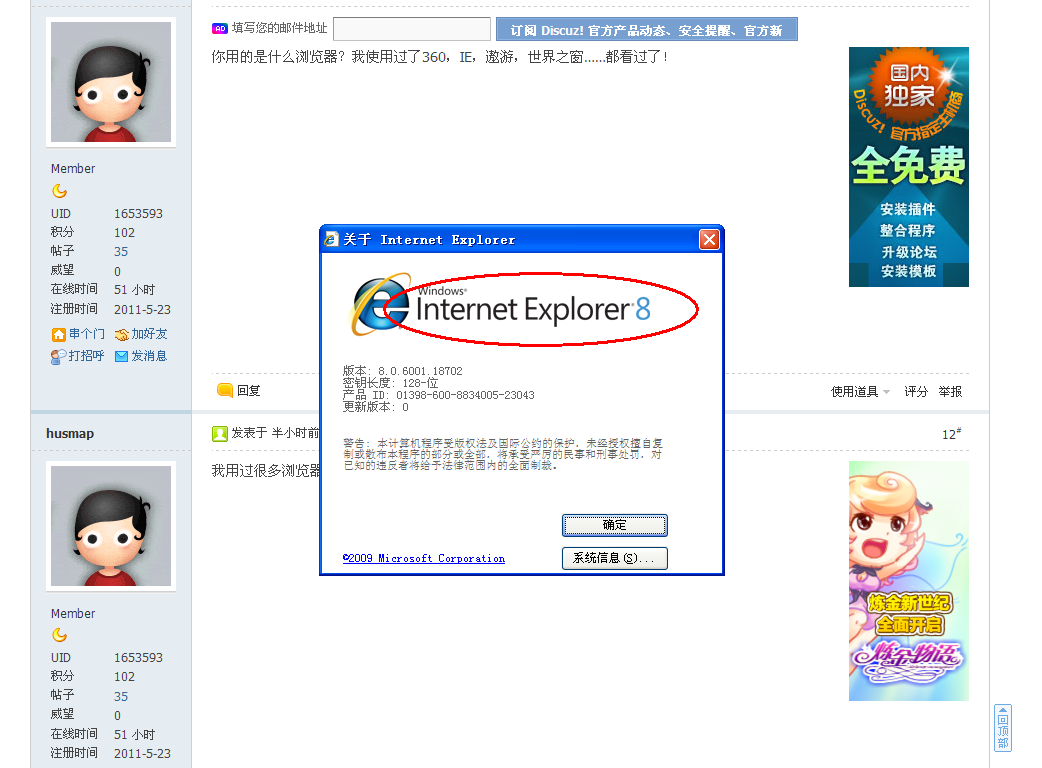Click the 密钥长度: 128-位 line
Screen dimensions: 1042x768
(x=391, y=383)
